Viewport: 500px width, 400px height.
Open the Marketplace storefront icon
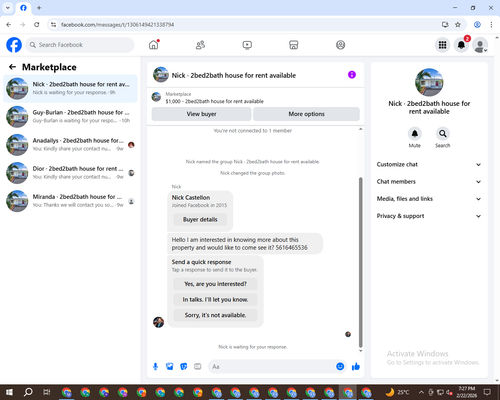click(294, 45)
